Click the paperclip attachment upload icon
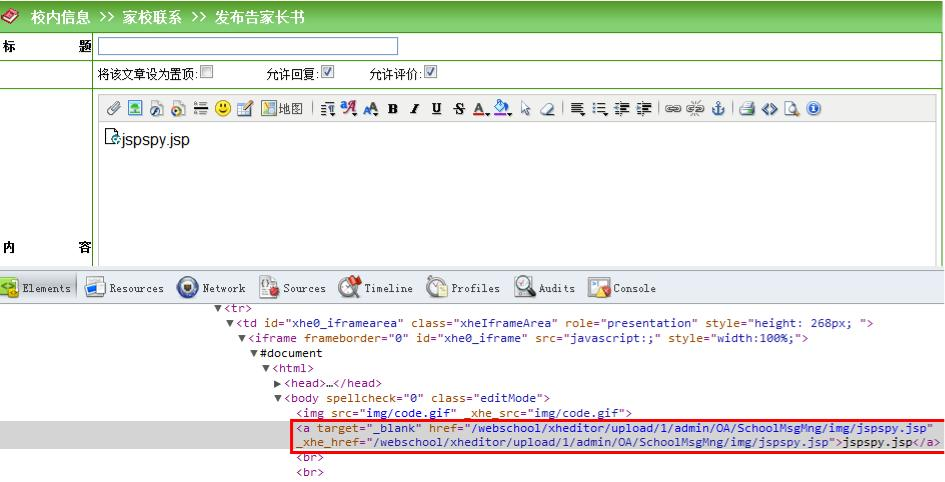Viewport: 945px width, 482px height. pyautogui.click(x=113, y=108)
